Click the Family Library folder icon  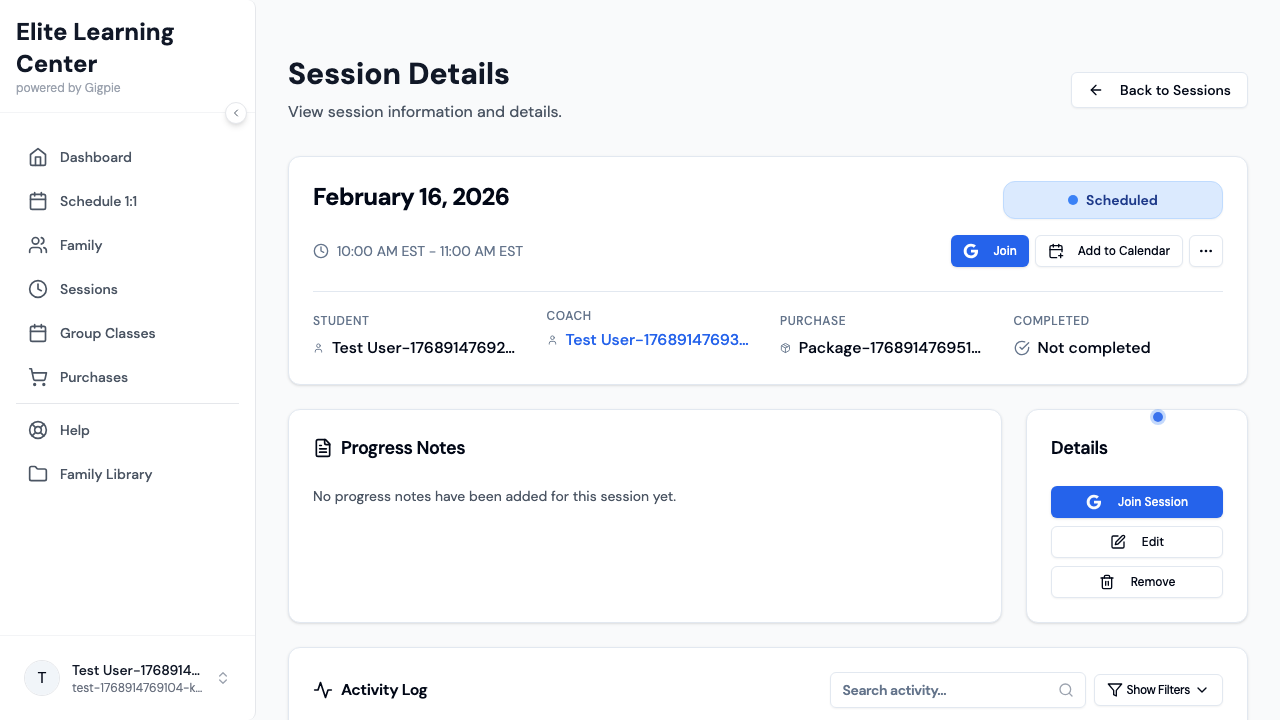(x=38, y=474)
